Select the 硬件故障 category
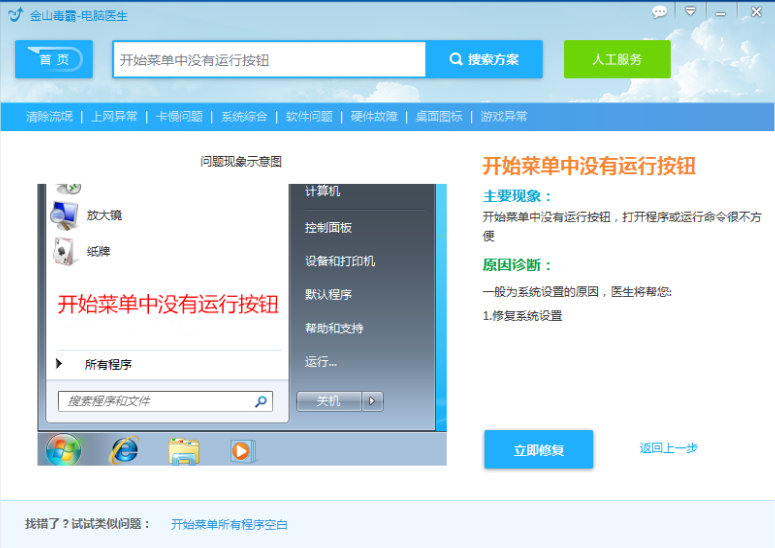 (x=374, y=117)
